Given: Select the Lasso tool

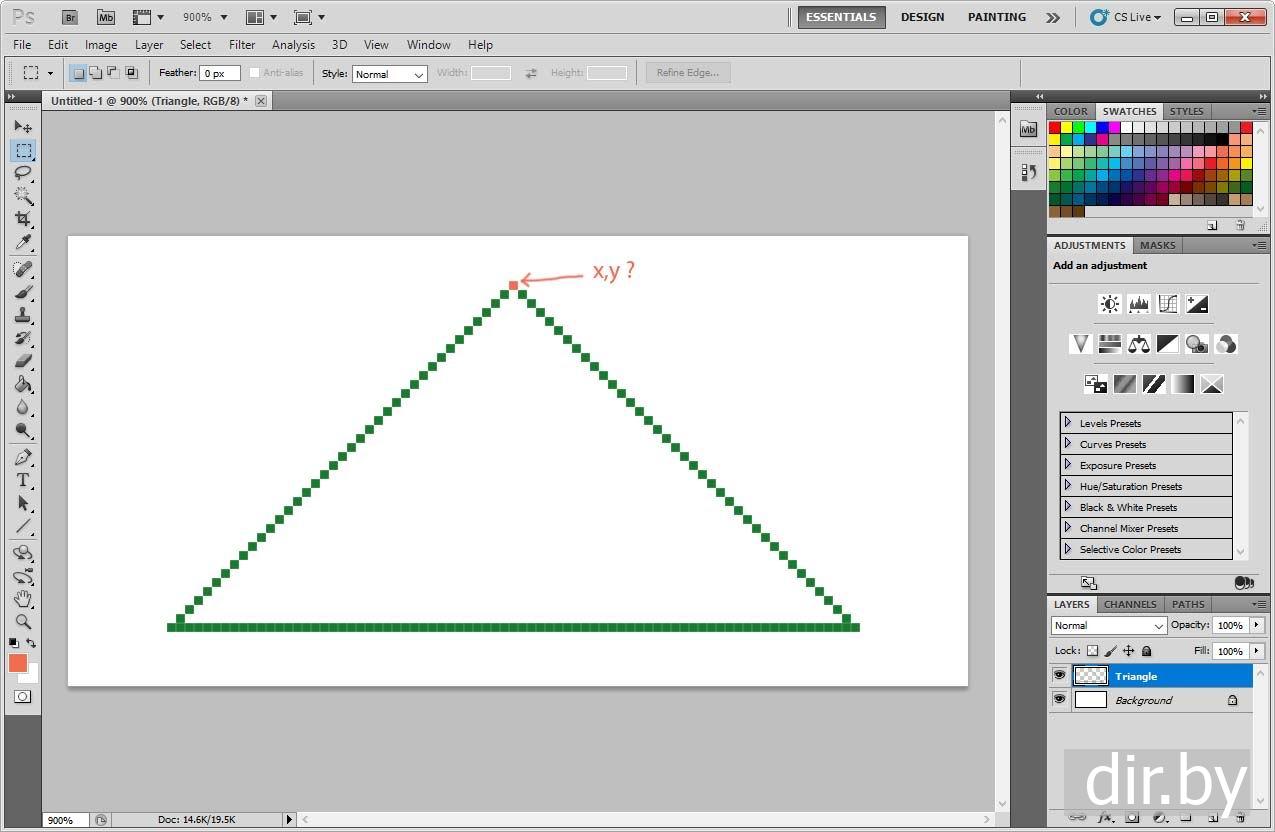Looking at the screenshot, I should pos(23,173).
